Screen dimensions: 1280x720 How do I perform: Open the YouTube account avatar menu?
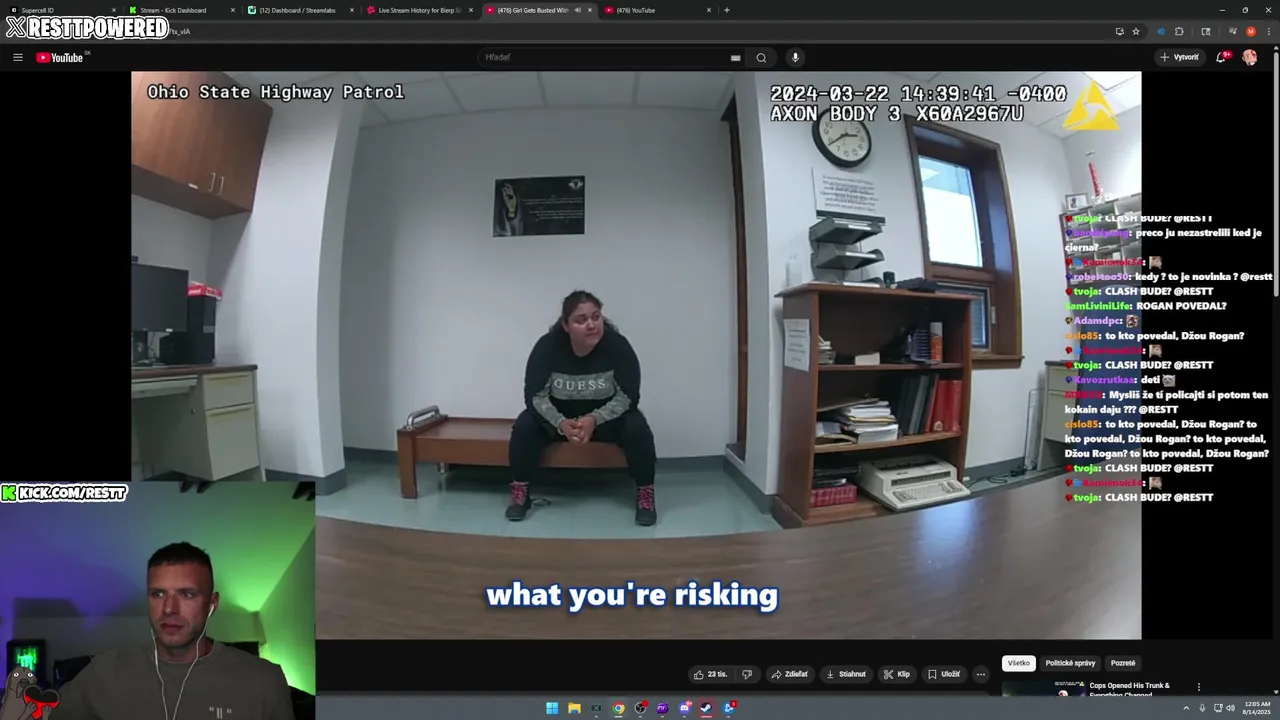point(1249,57)
